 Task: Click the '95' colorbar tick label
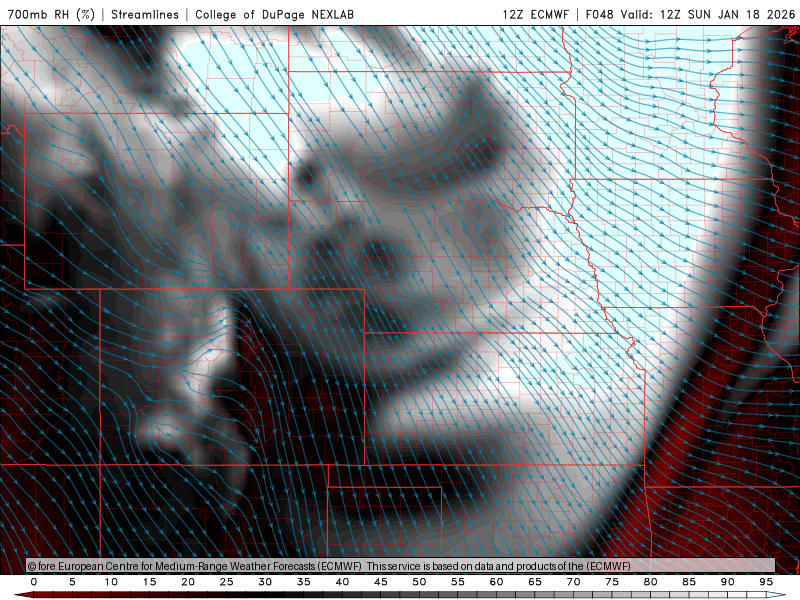click(x=766, y=582)
